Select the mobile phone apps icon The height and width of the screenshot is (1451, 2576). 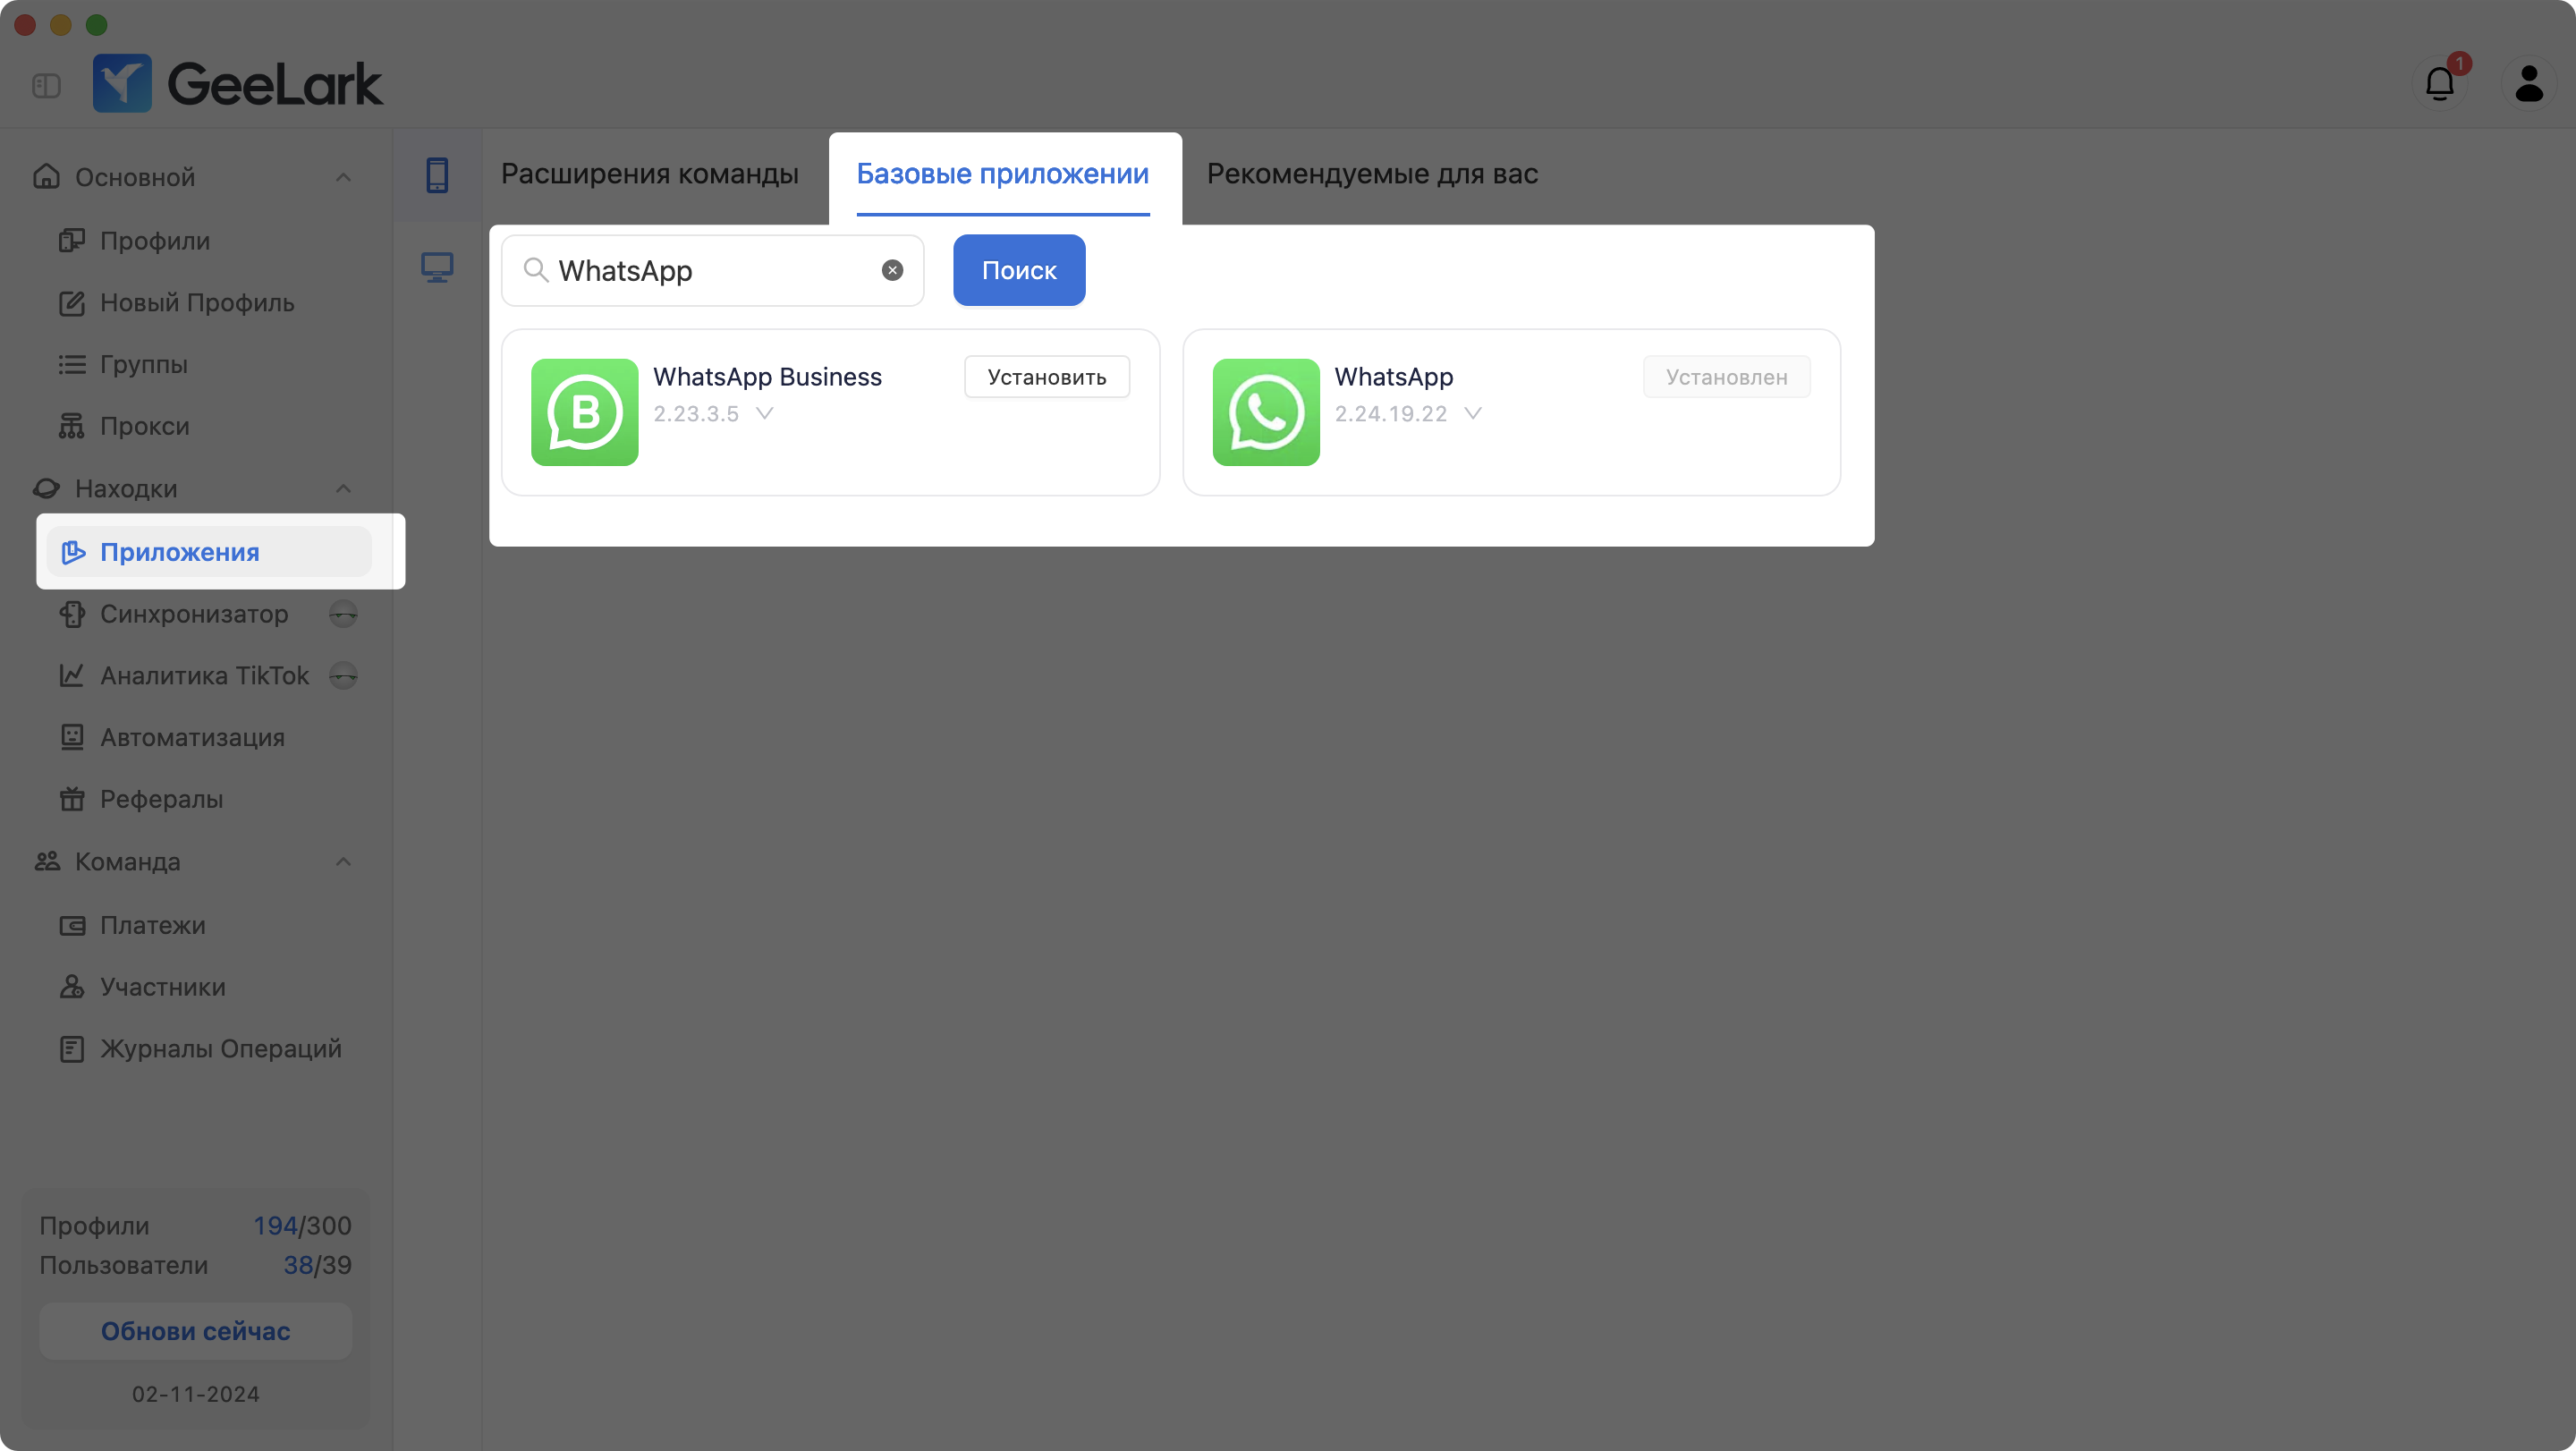pyautogui.click(x=437, y=175)
